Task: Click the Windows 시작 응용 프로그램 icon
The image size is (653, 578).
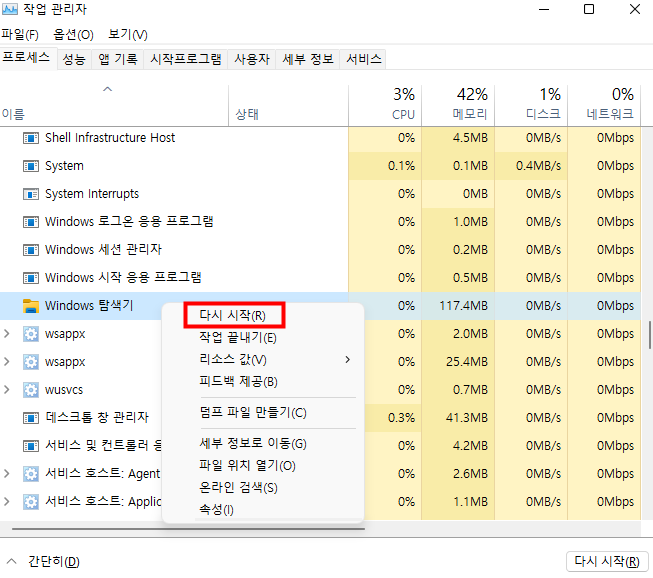Action: coord(31,277)
